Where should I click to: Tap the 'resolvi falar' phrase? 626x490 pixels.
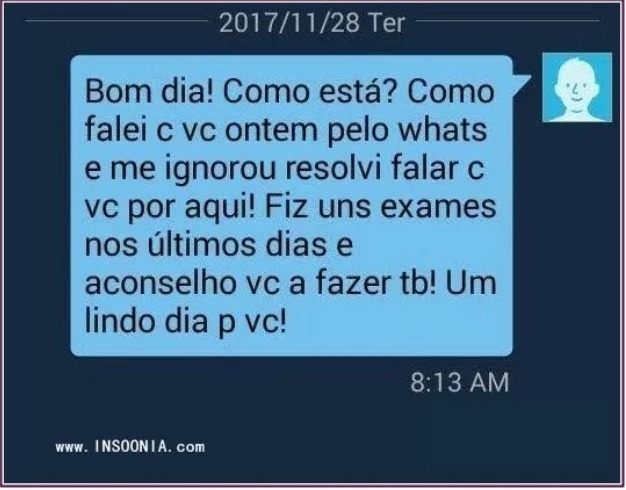click(x=370, y=168)
